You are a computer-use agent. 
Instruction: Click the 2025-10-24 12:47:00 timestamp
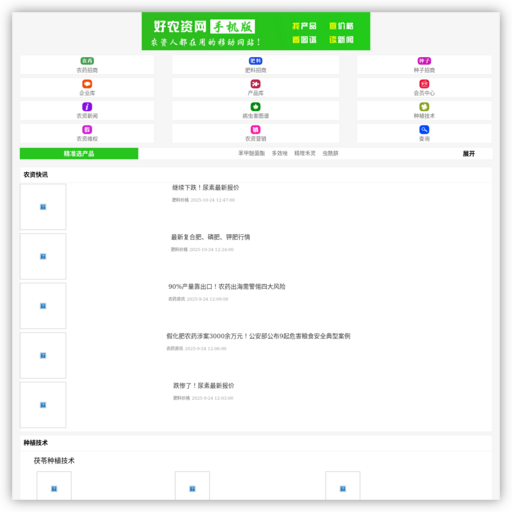(213, 200)
